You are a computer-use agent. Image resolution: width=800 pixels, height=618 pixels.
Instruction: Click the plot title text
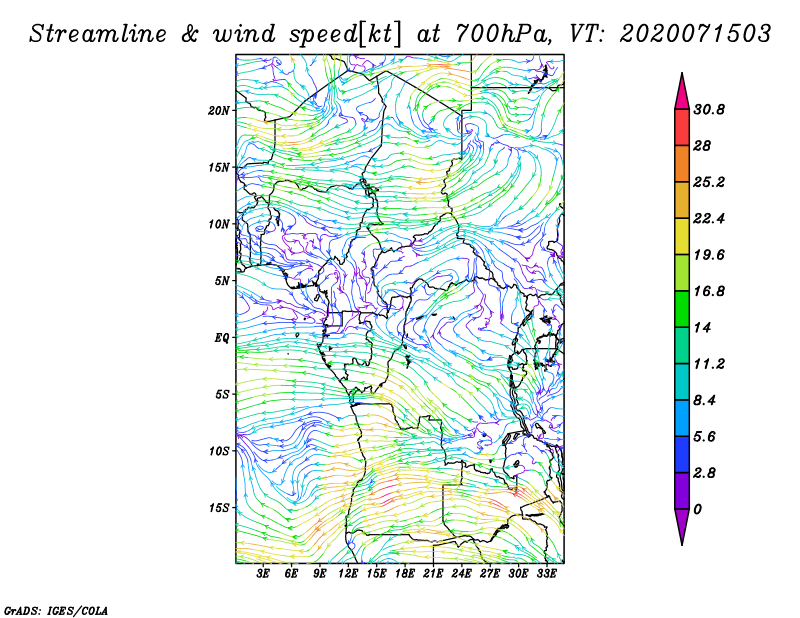click(x=400, y=34)
